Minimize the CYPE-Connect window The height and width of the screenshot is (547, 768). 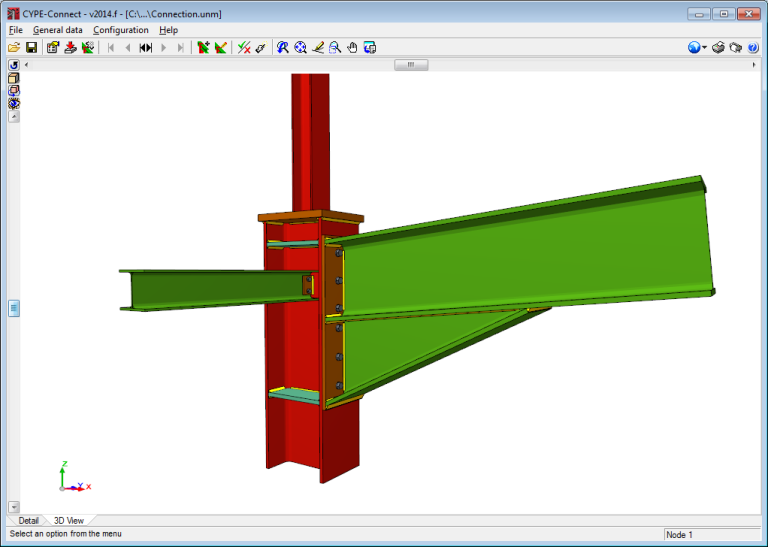pyautogui.click(x=699, y=14)
